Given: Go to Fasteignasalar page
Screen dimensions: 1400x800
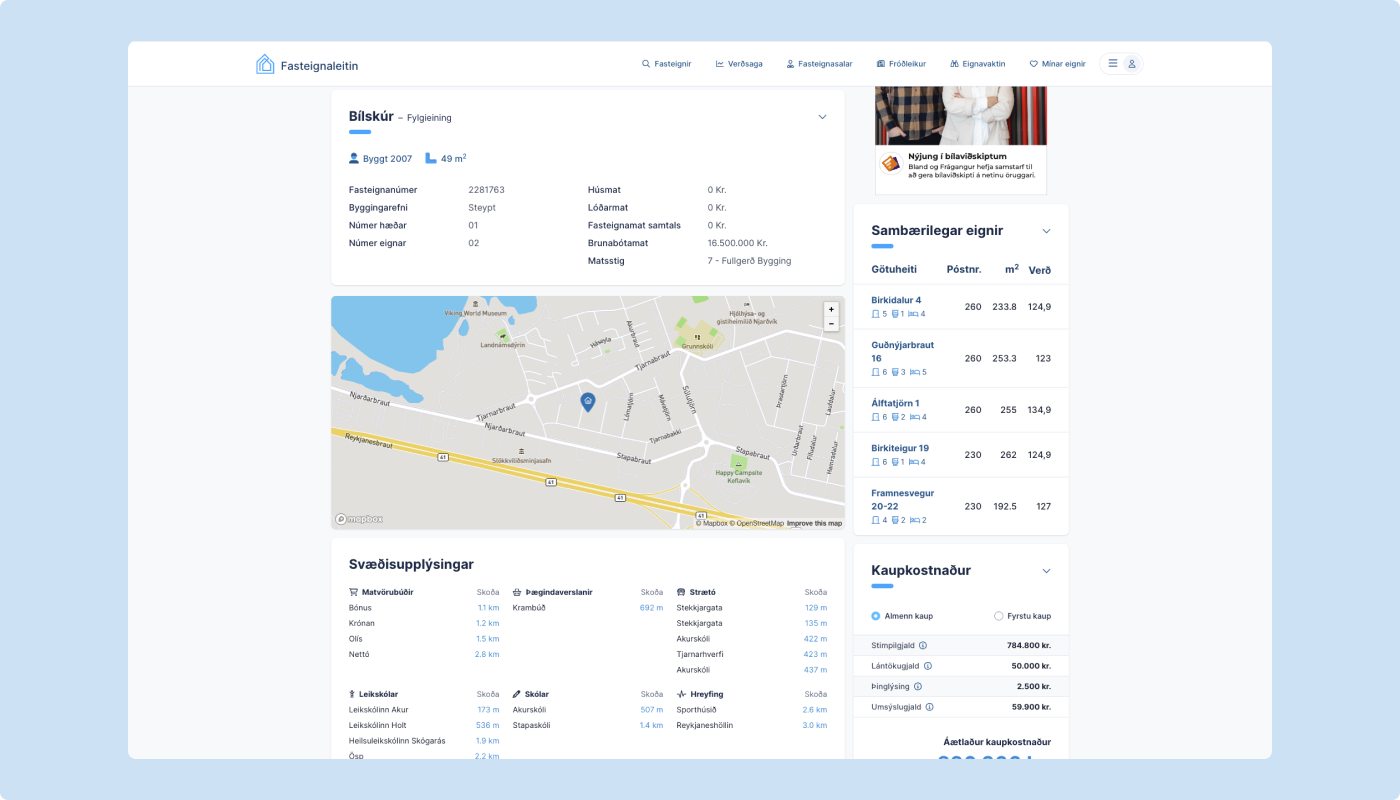Looking at the screenshot, I should click(819, 64).
